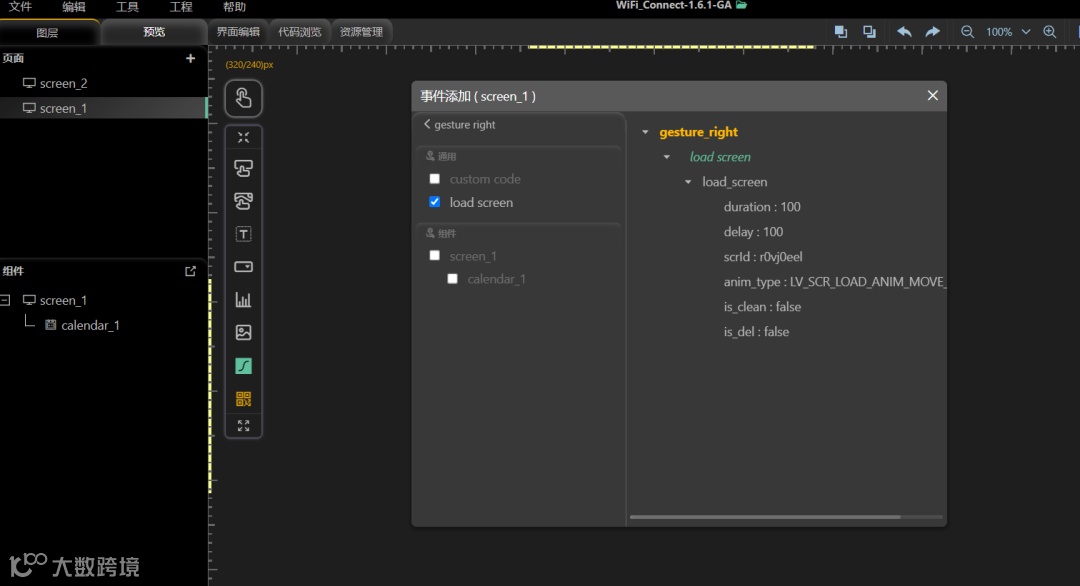1080x586 pixels.
Task: Select the button widget icon
Action: click(243, 169)
